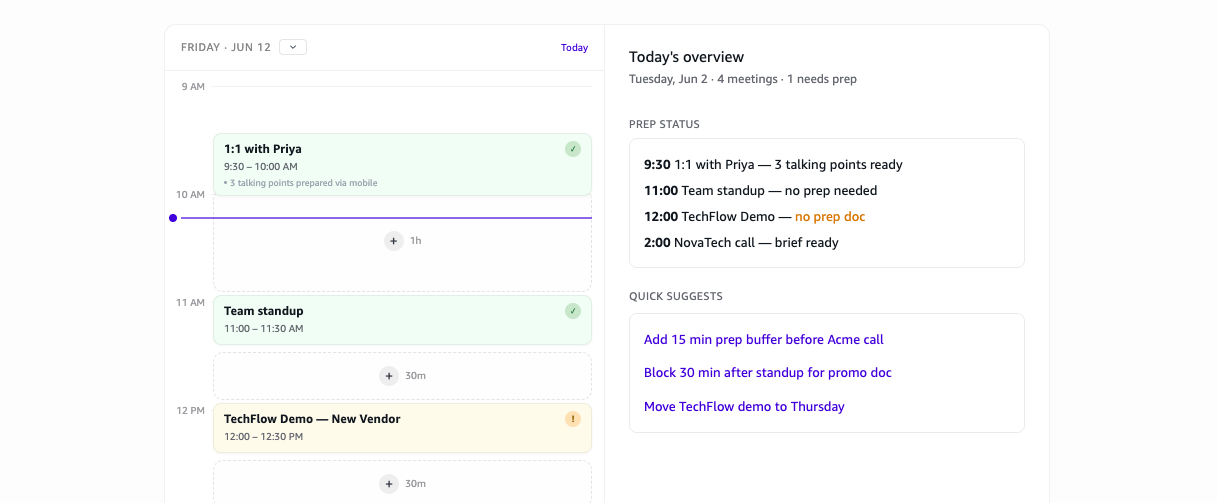Screen dimensions: 1217x503
Task: Open the TechFlow Demo — New Vendor event
Action: (x=402, y=428)
